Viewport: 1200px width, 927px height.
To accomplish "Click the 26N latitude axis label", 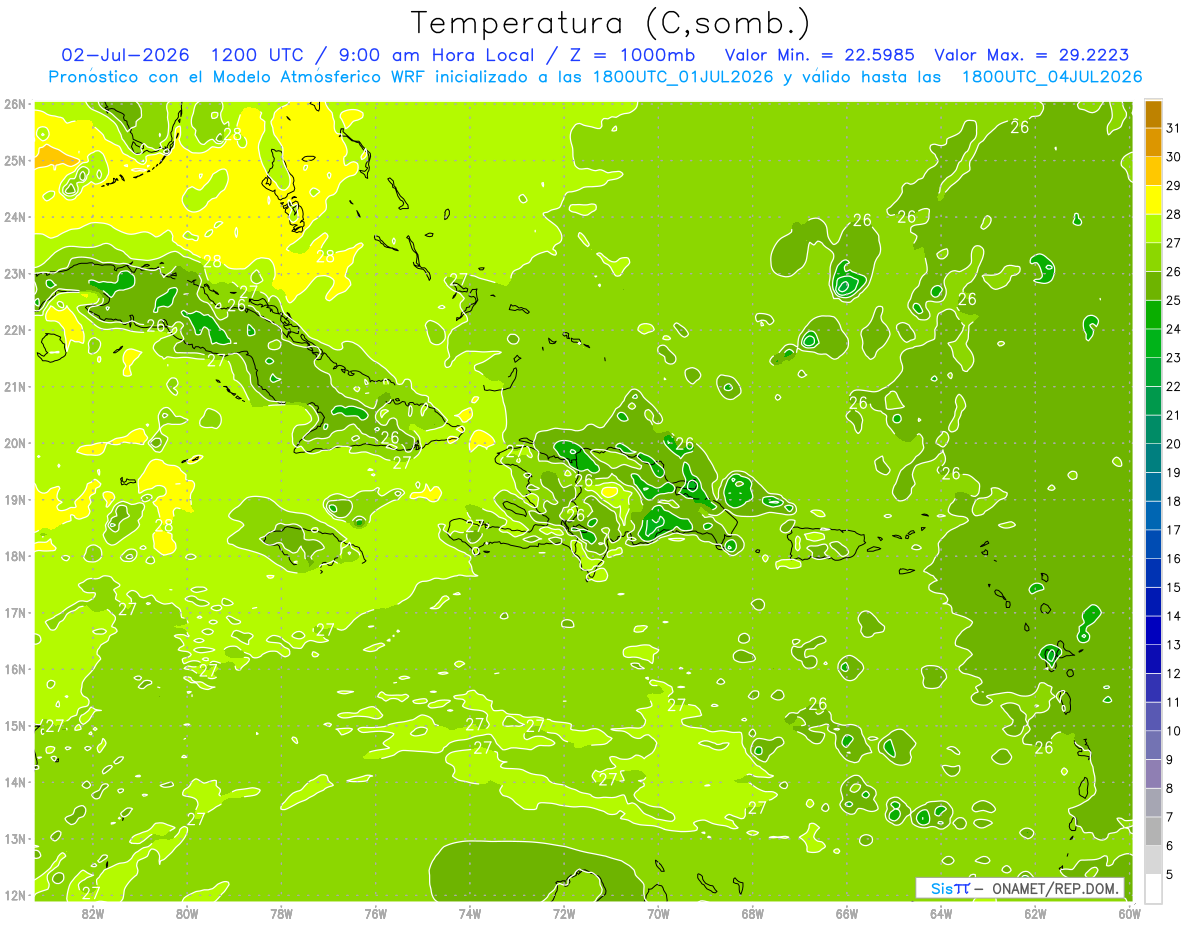I will [x=14, y=104].
